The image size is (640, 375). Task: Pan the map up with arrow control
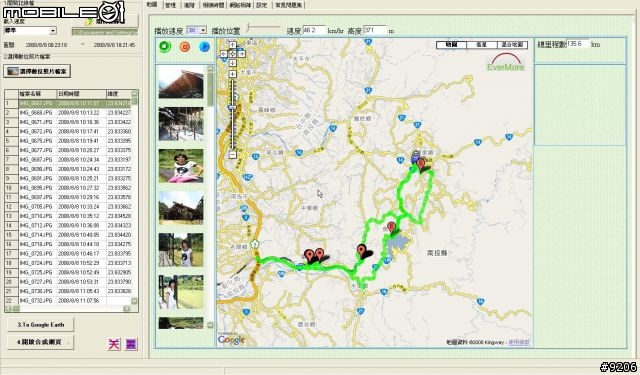click(x=233, y=45)
